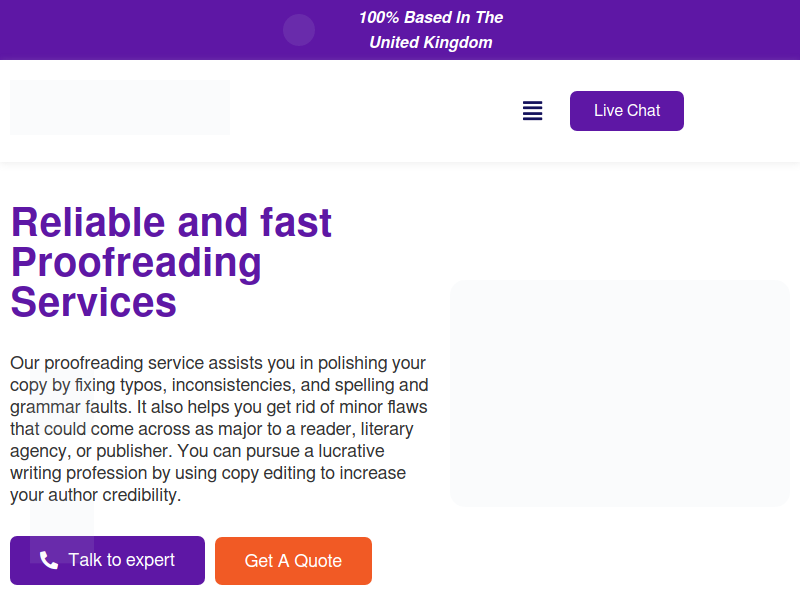Click the line 'grammar faults. It also helps'

coord(219,407)
